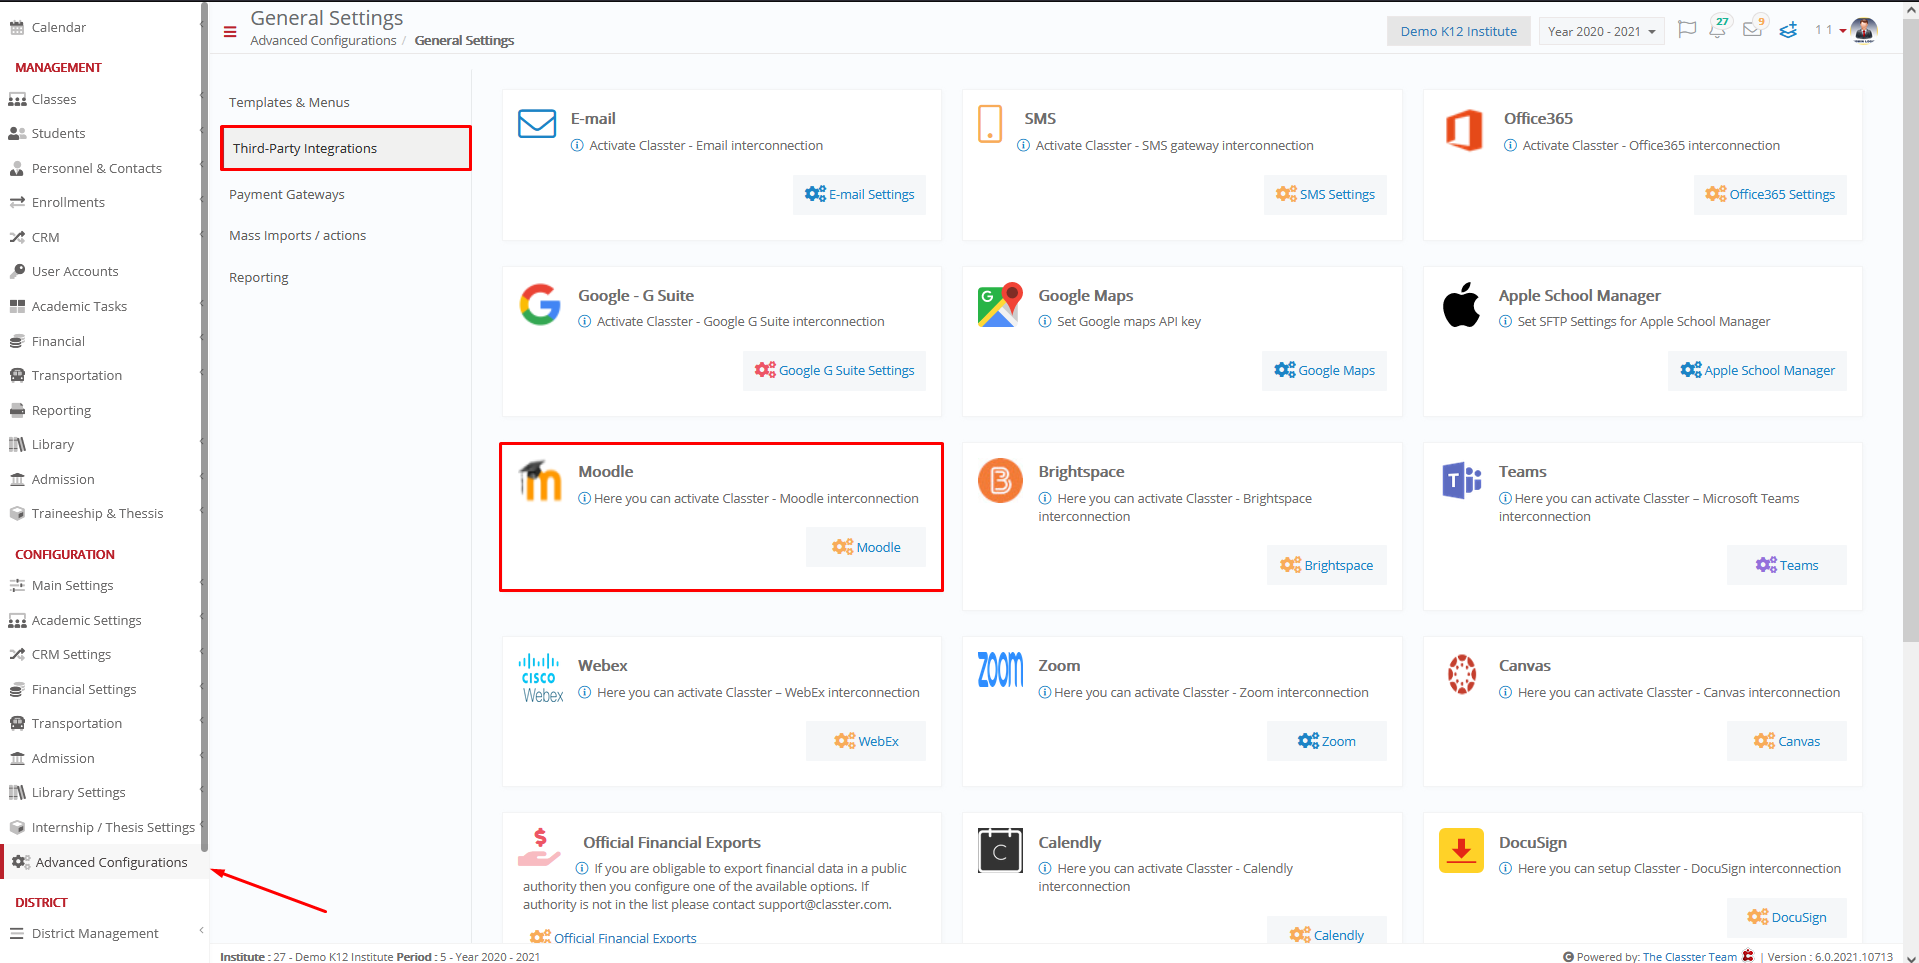This screenshot has width=1919, height=963.
Task: Open Google G Suite Settings button
Action: pos(834,370)
